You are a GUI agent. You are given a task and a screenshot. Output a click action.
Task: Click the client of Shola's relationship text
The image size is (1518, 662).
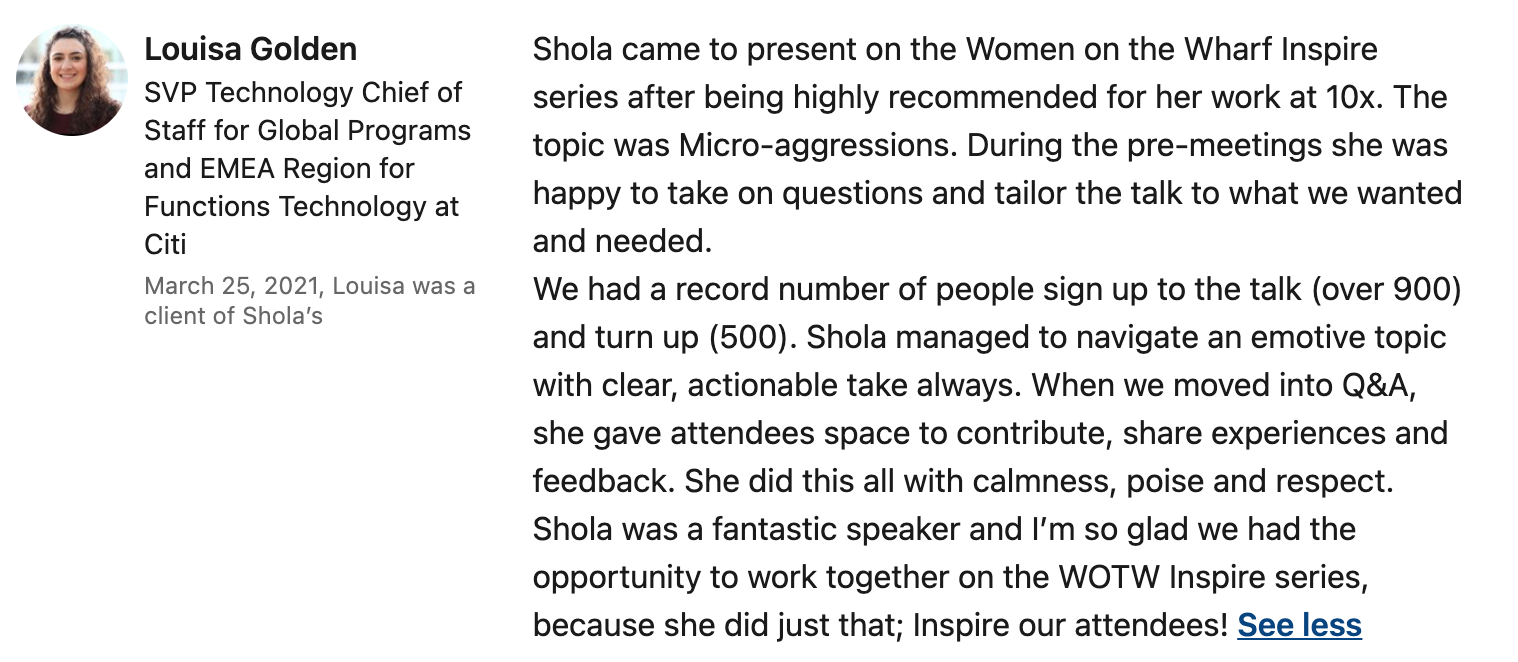pyautogui.click(x=233, y=316)
